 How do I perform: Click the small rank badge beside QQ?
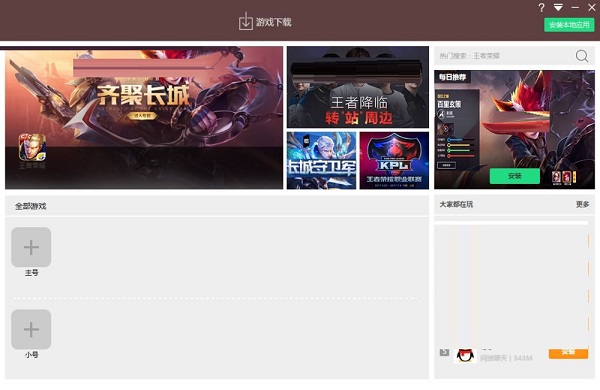[444, 352]
